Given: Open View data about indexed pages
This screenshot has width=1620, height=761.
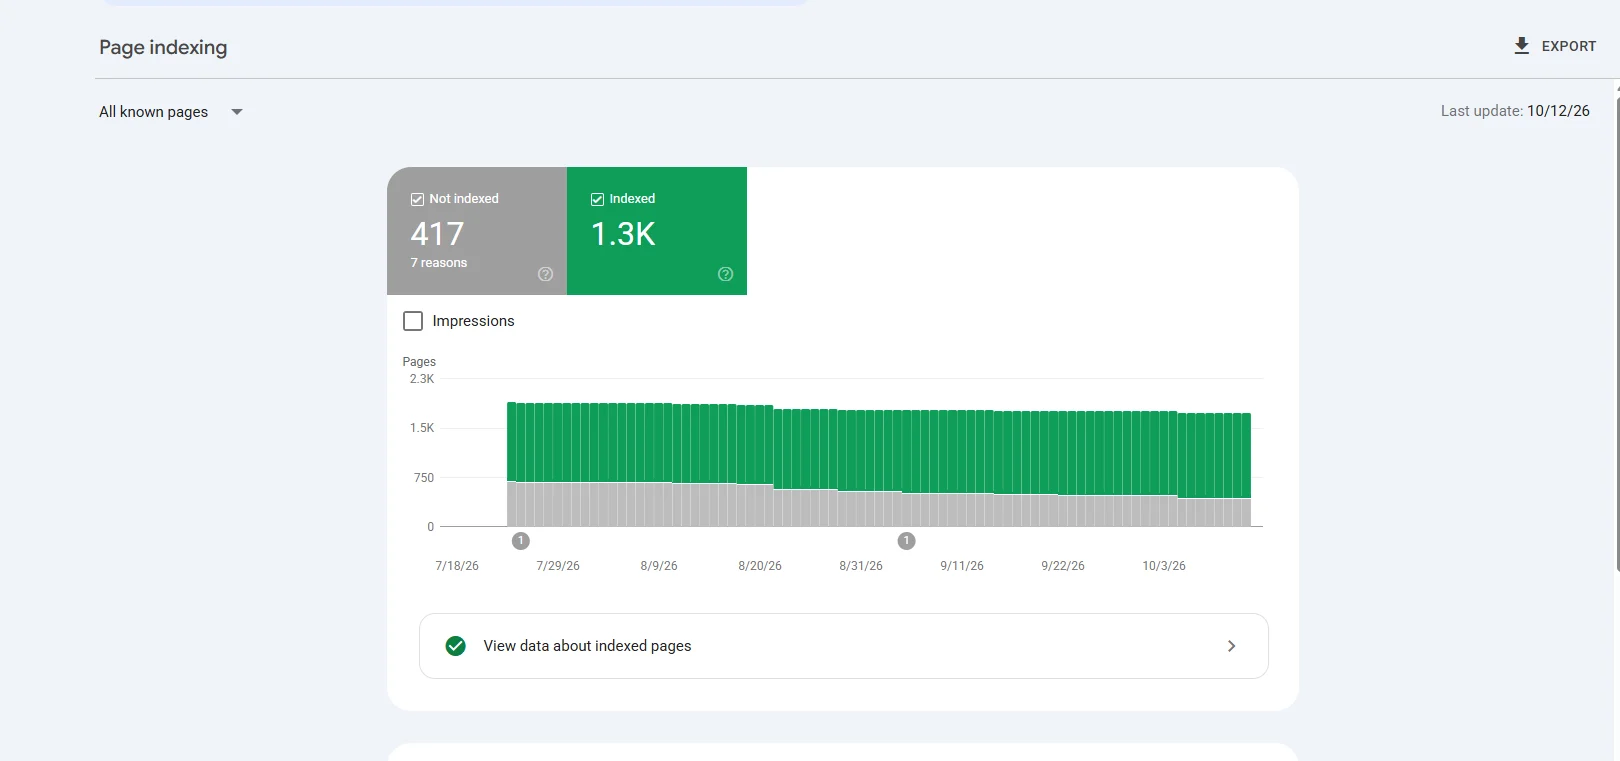Looking at the screenshot, I should click(x=844, y=646).
